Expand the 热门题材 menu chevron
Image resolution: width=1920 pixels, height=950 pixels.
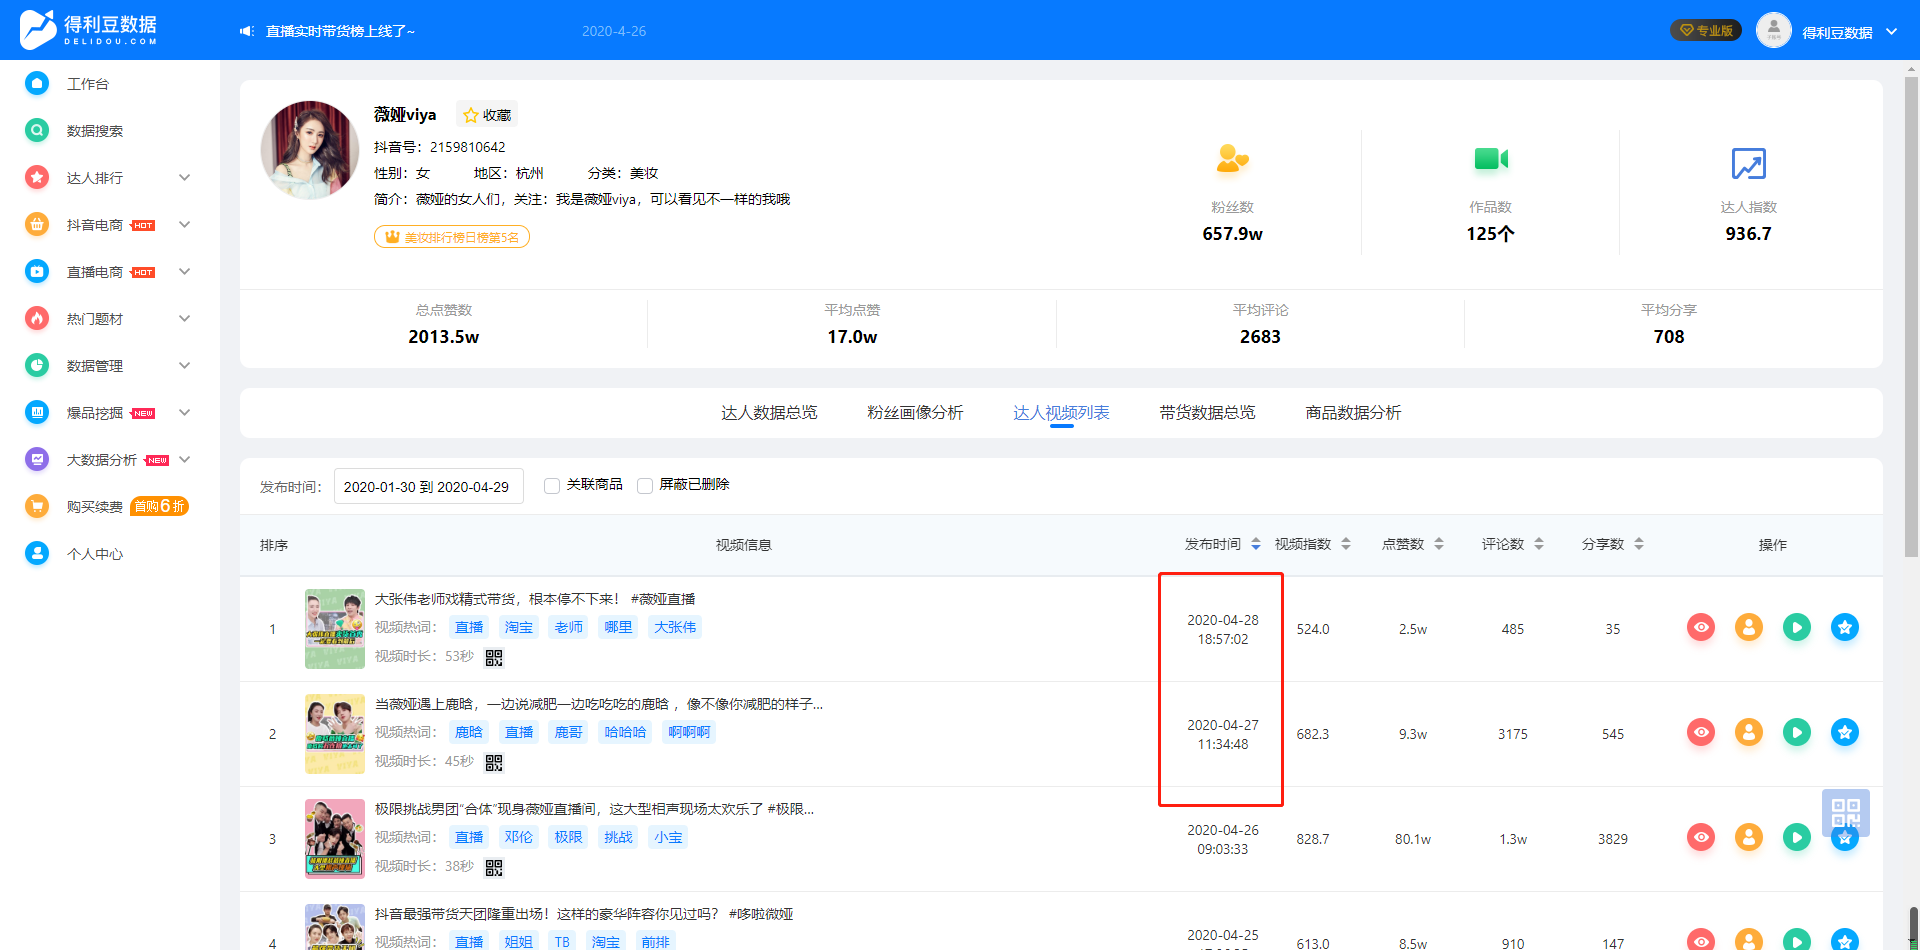tap(184, 318)
